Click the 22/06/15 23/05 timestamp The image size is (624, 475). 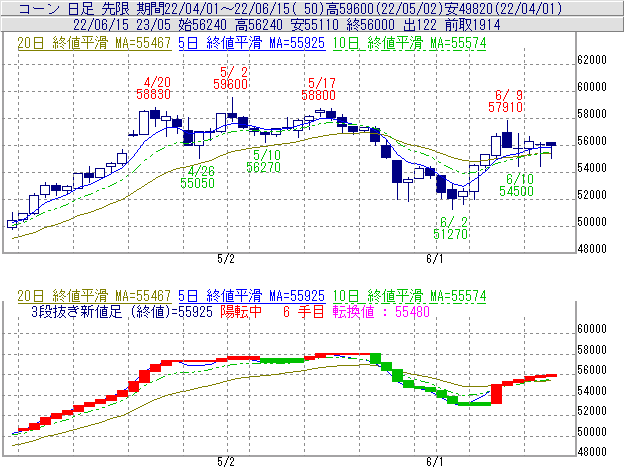tap(122, 25)
